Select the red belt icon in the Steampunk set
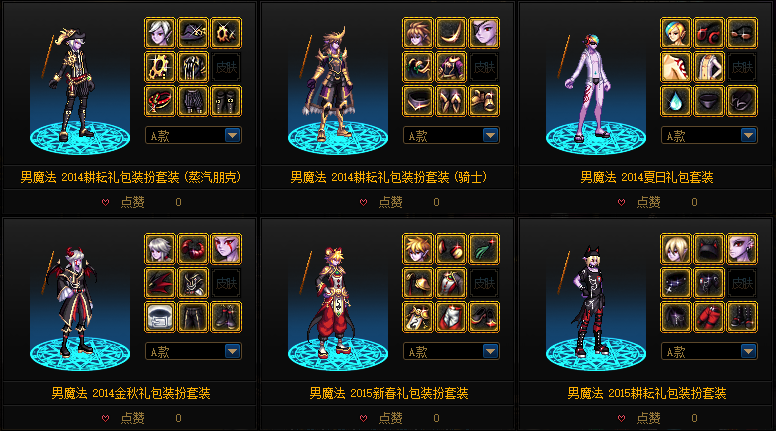The image size is (776, 431). tap(159, 101)
